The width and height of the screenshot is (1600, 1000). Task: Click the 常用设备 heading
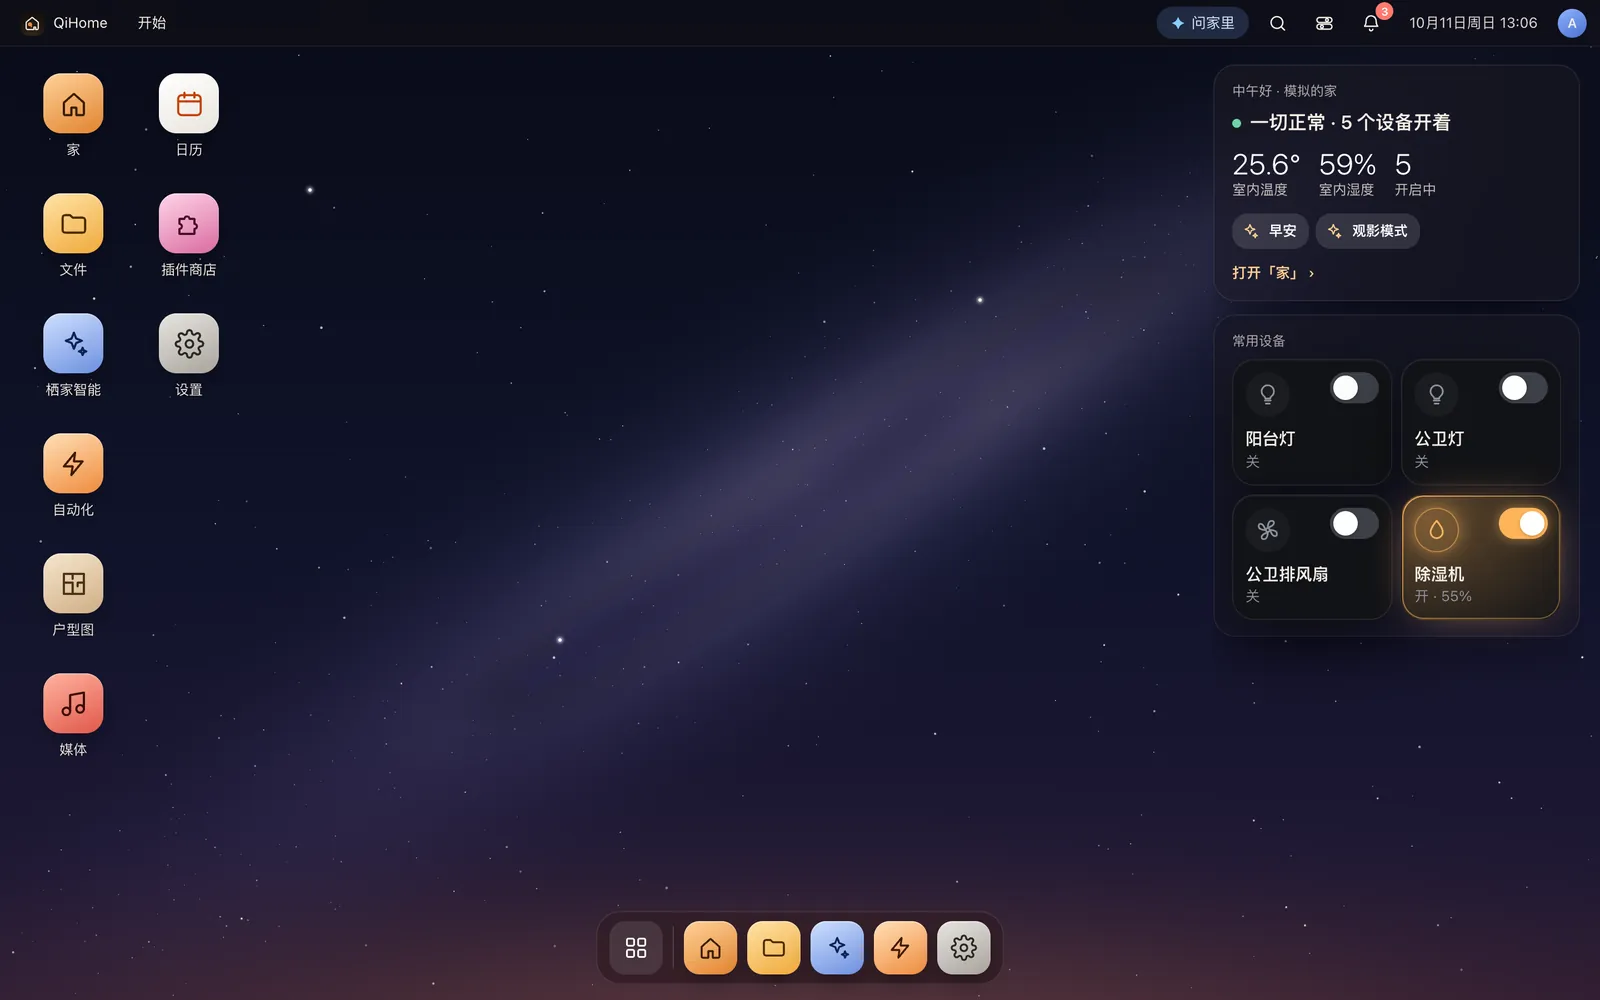point(1258,341)
